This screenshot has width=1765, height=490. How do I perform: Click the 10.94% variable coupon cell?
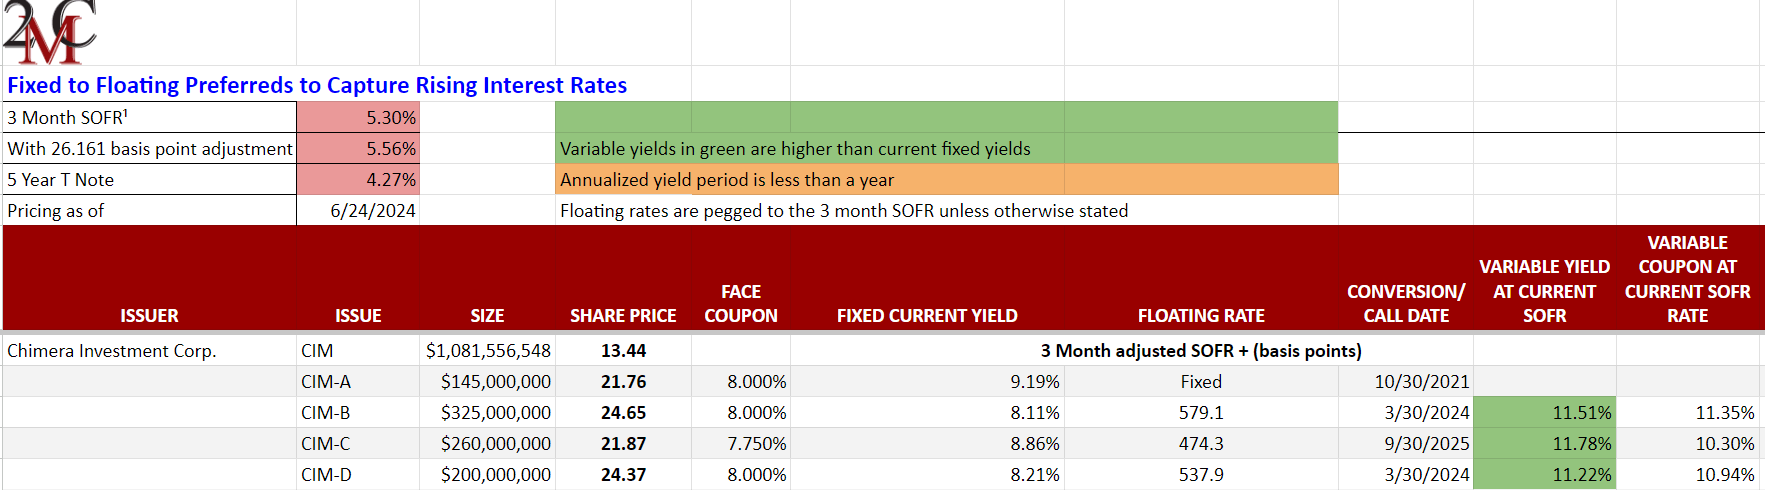click(1724, 475)
